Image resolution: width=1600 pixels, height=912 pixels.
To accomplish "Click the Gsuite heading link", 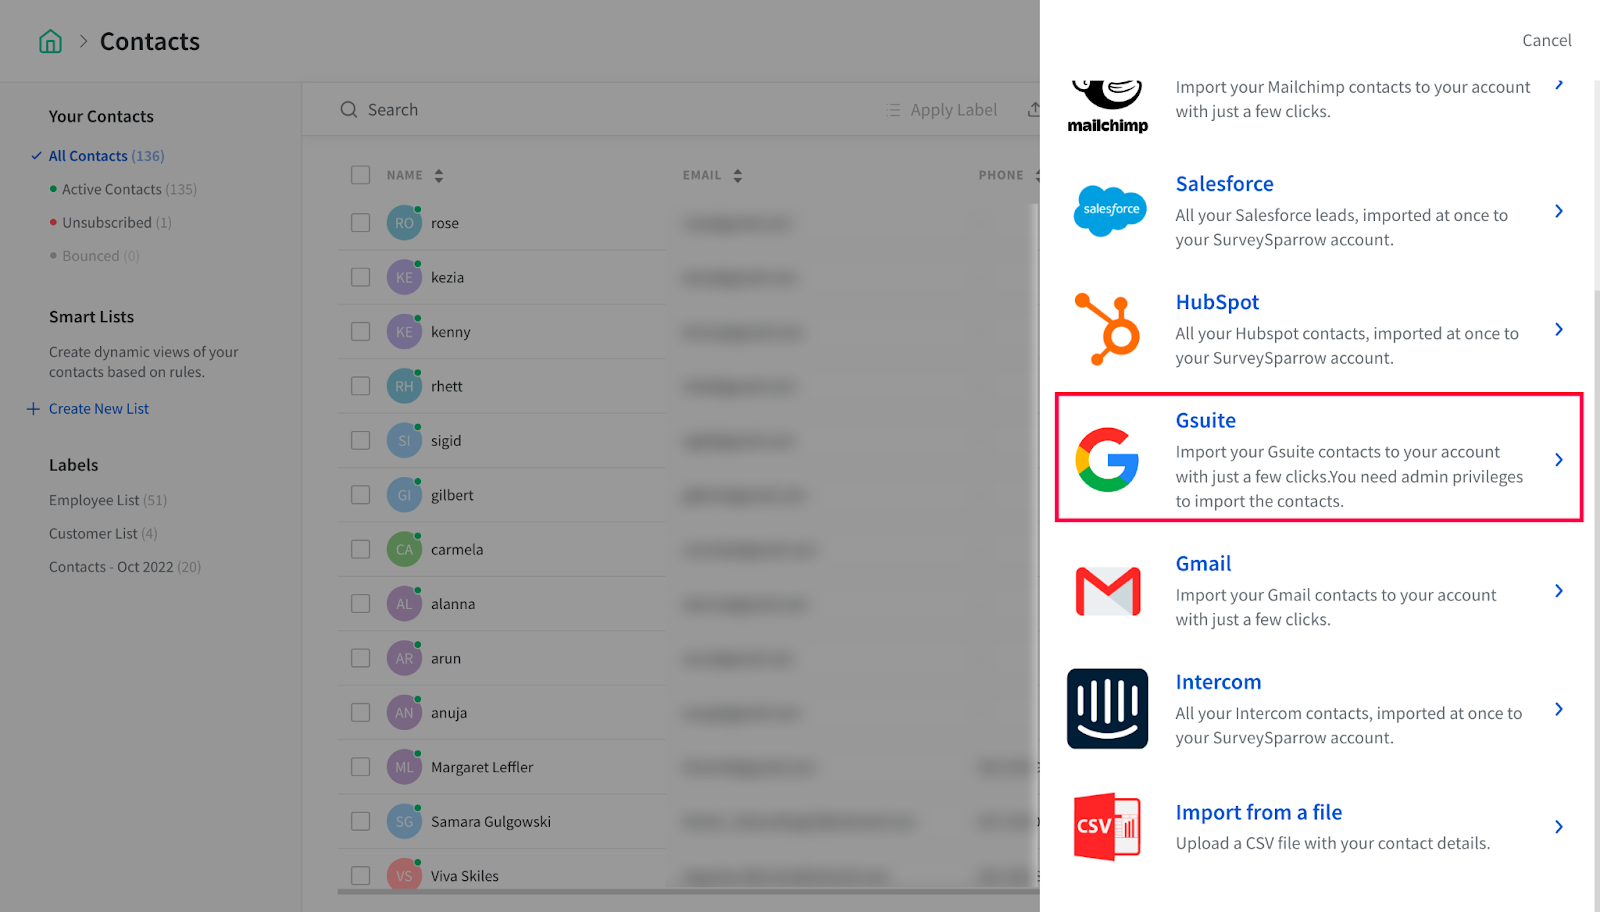I will point(1206,421).
